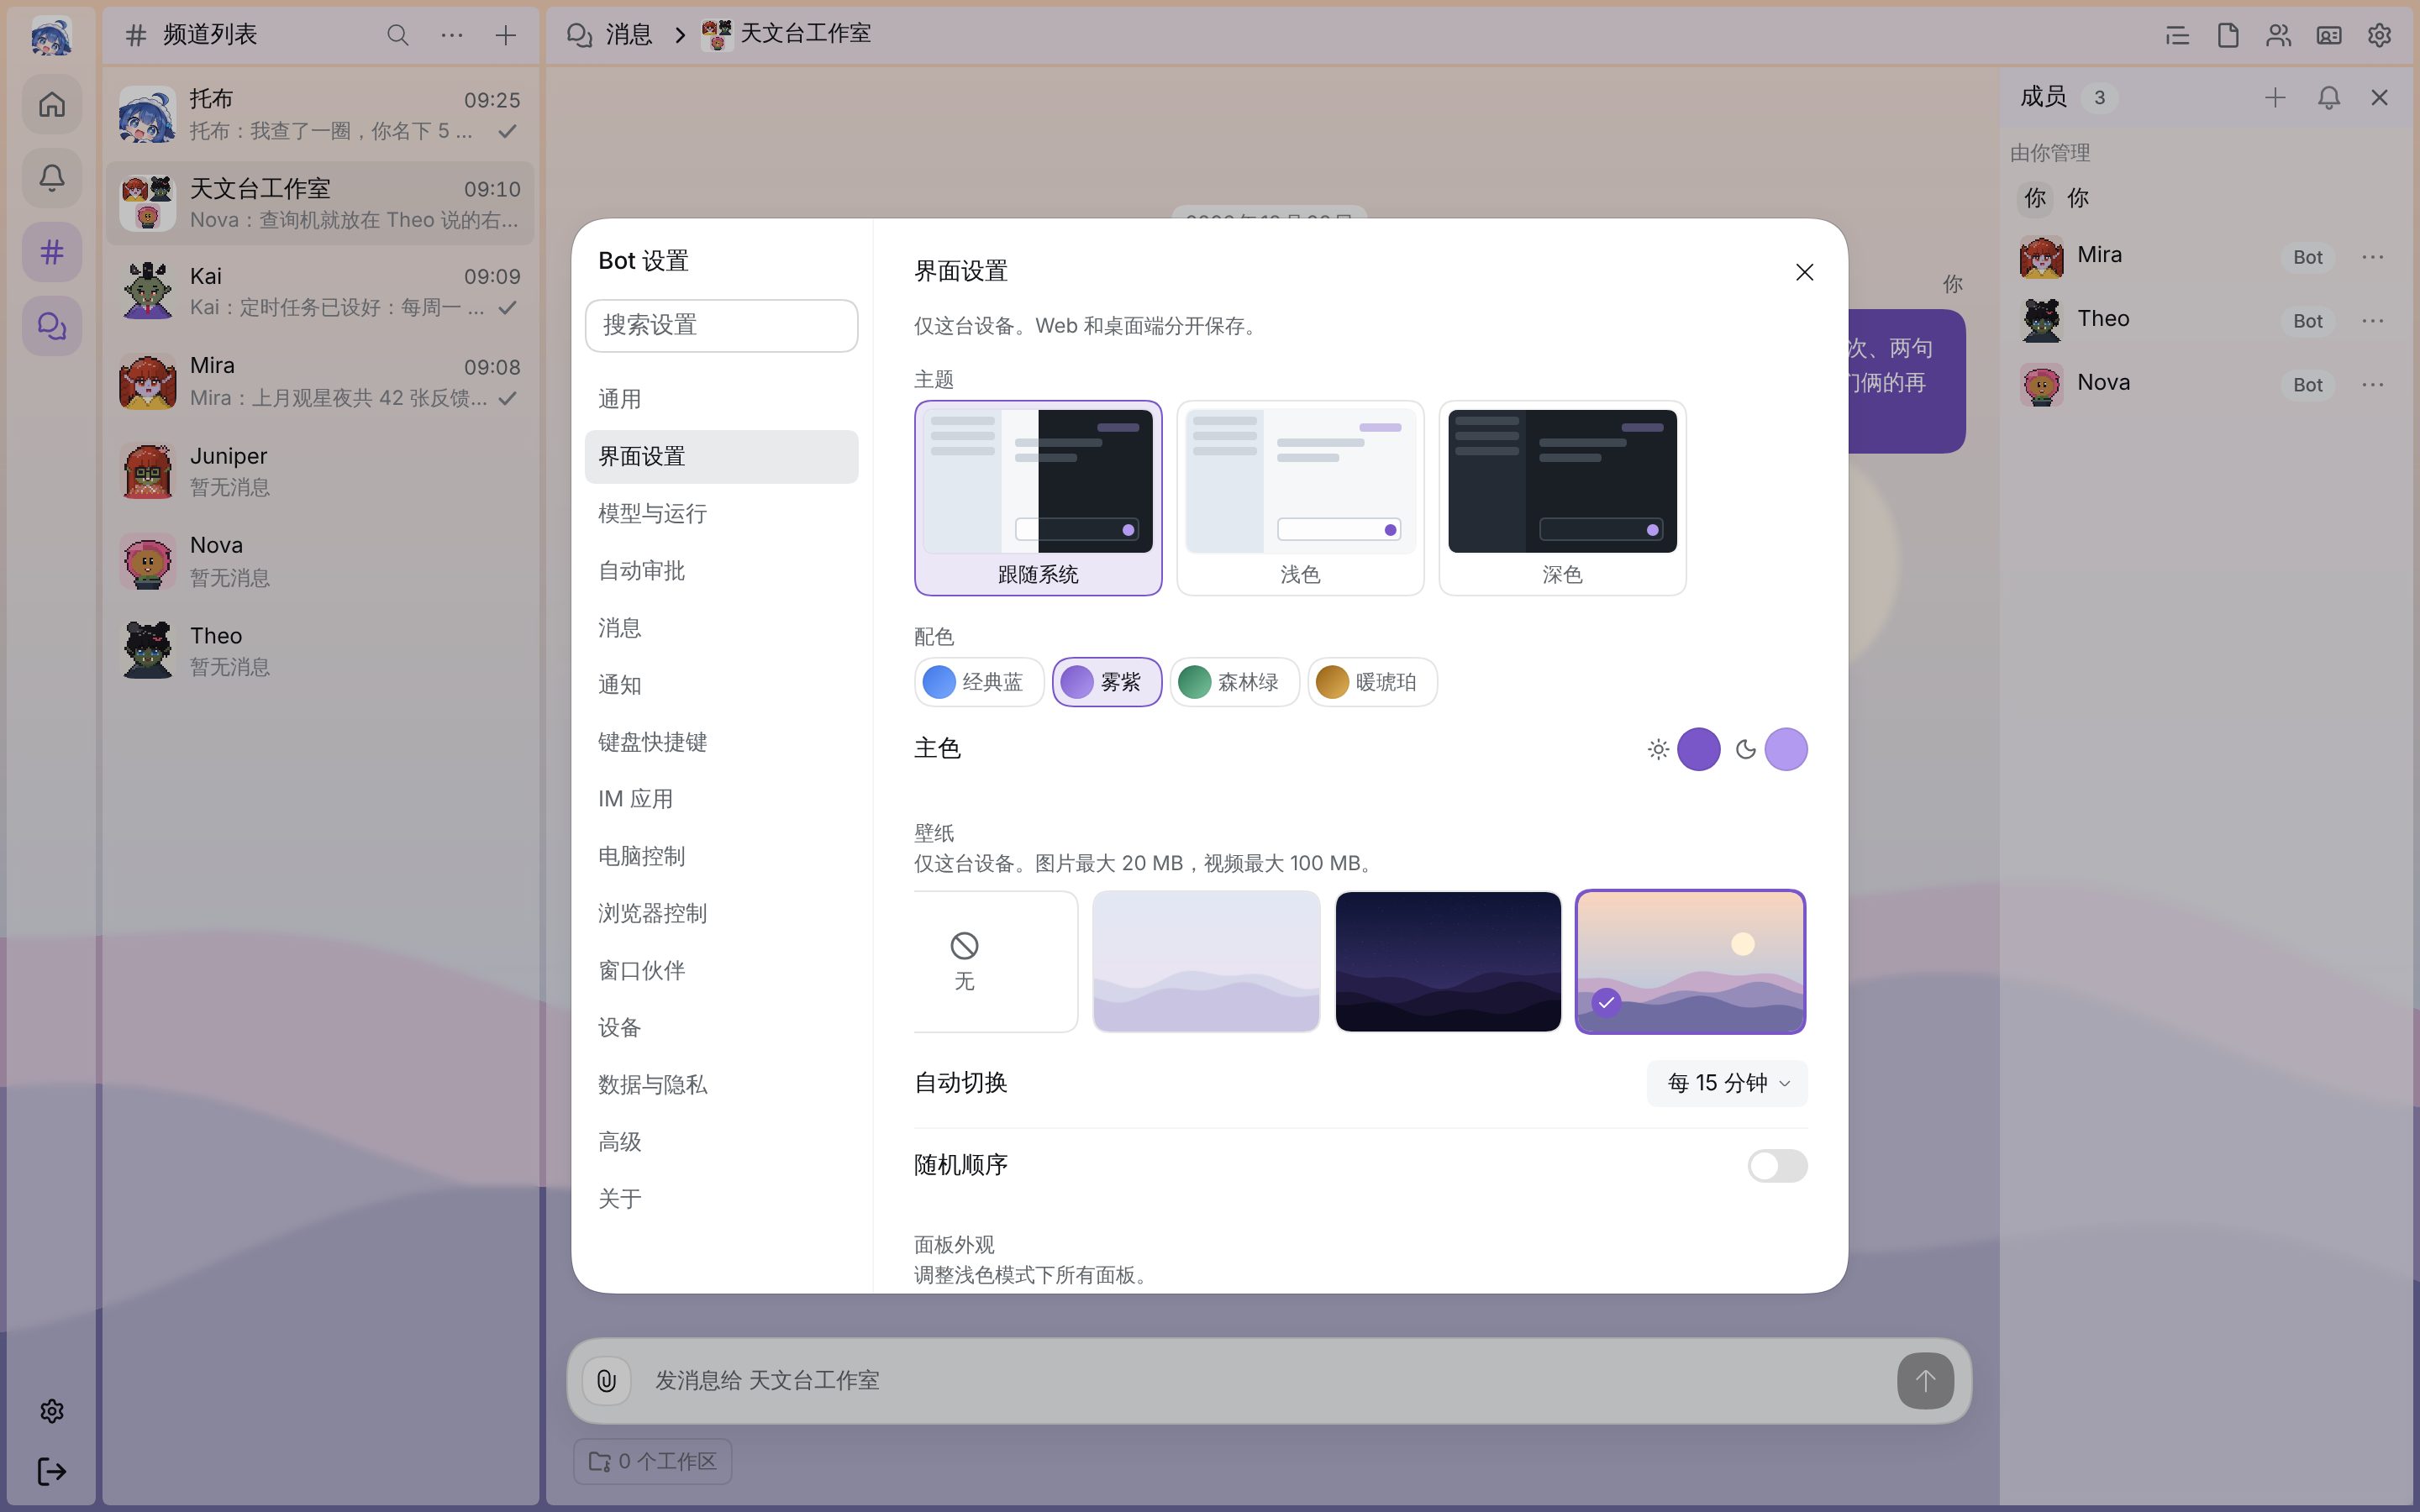Select the 跟随系统 theme card
This screenshot has height=1512, width=2420.
[x=1038, y=498]
